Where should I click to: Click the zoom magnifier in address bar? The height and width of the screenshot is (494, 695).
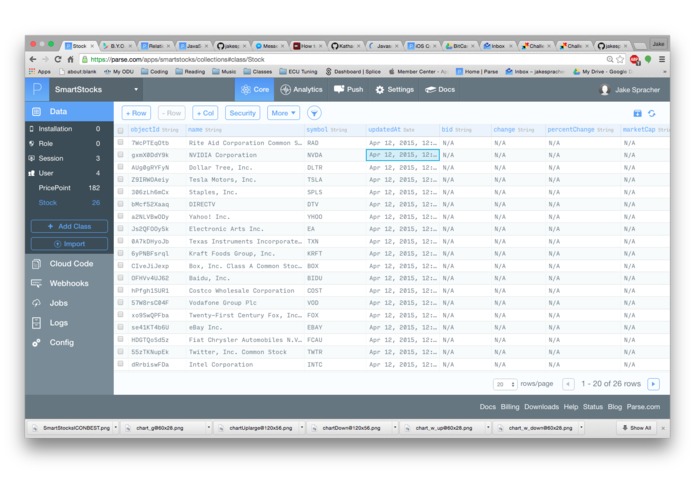pos(610,59)
